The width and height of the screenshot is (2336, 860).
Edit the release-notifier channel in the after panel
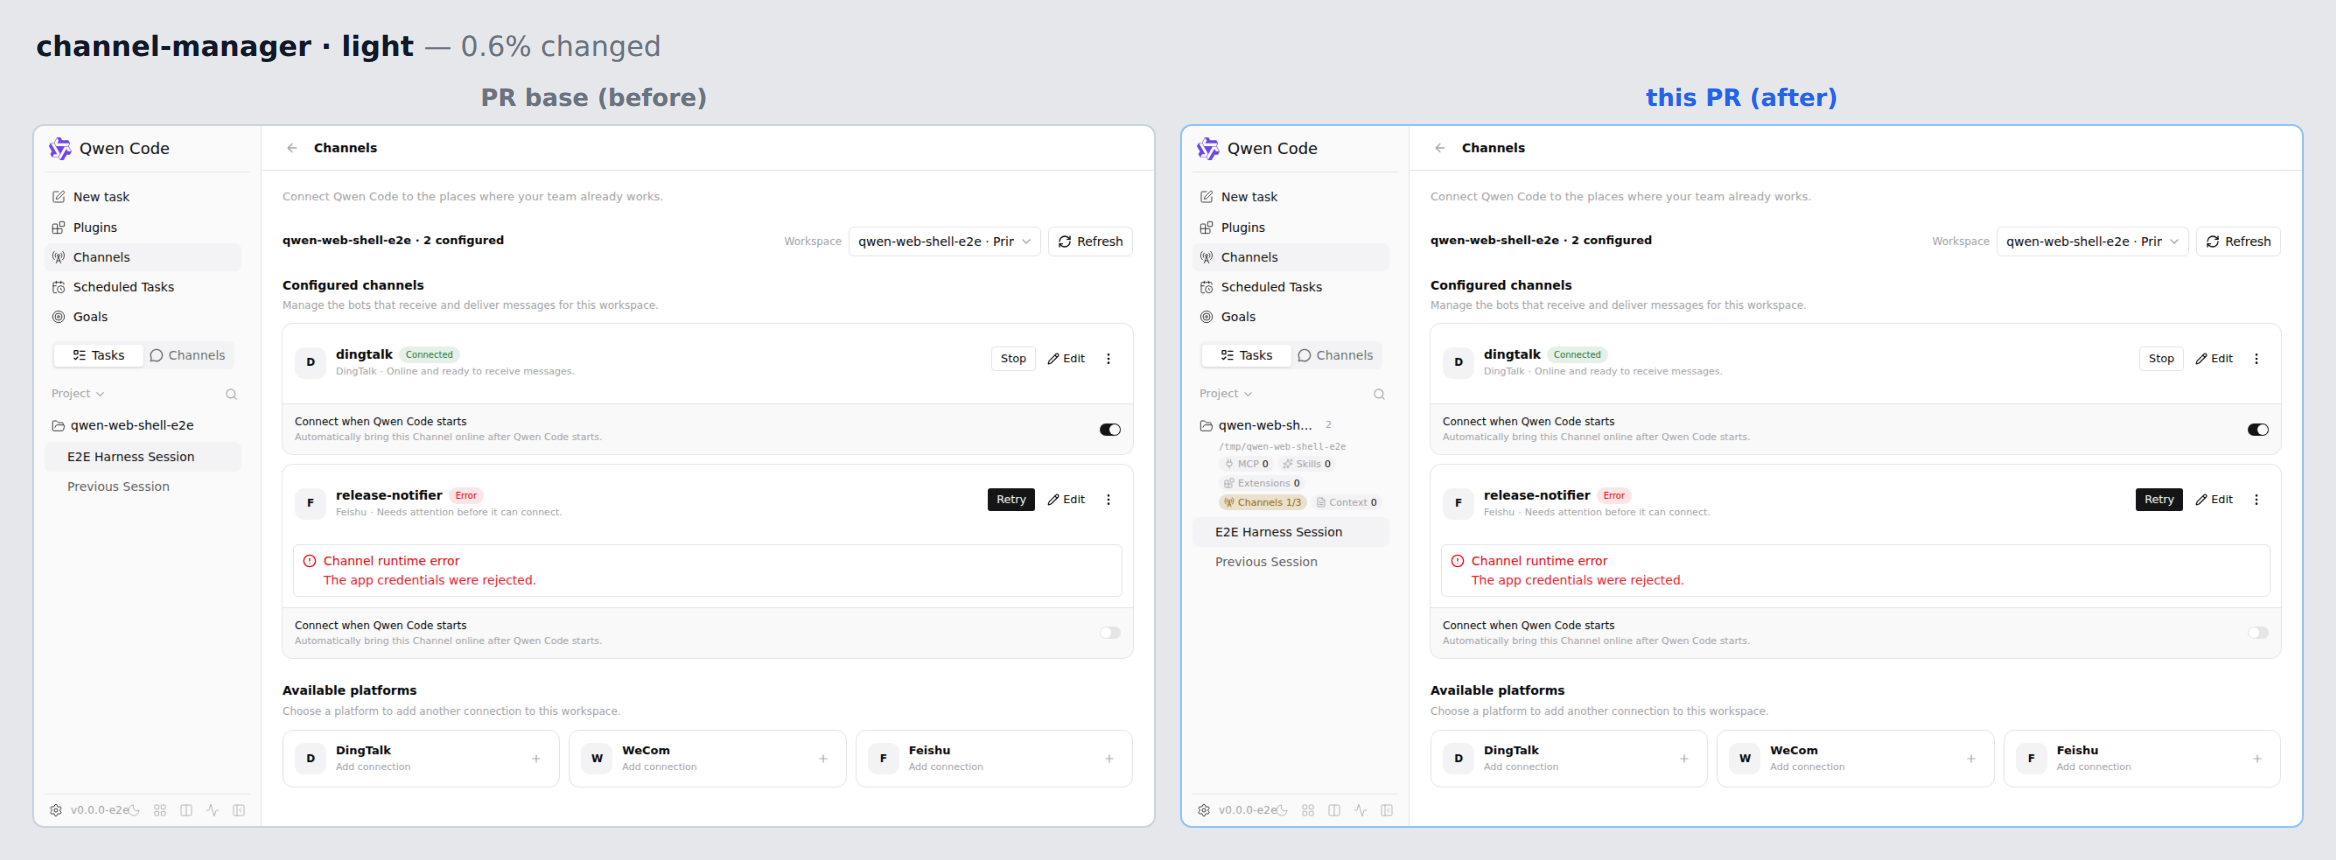pyautogui.click(x=2214, y=500)
